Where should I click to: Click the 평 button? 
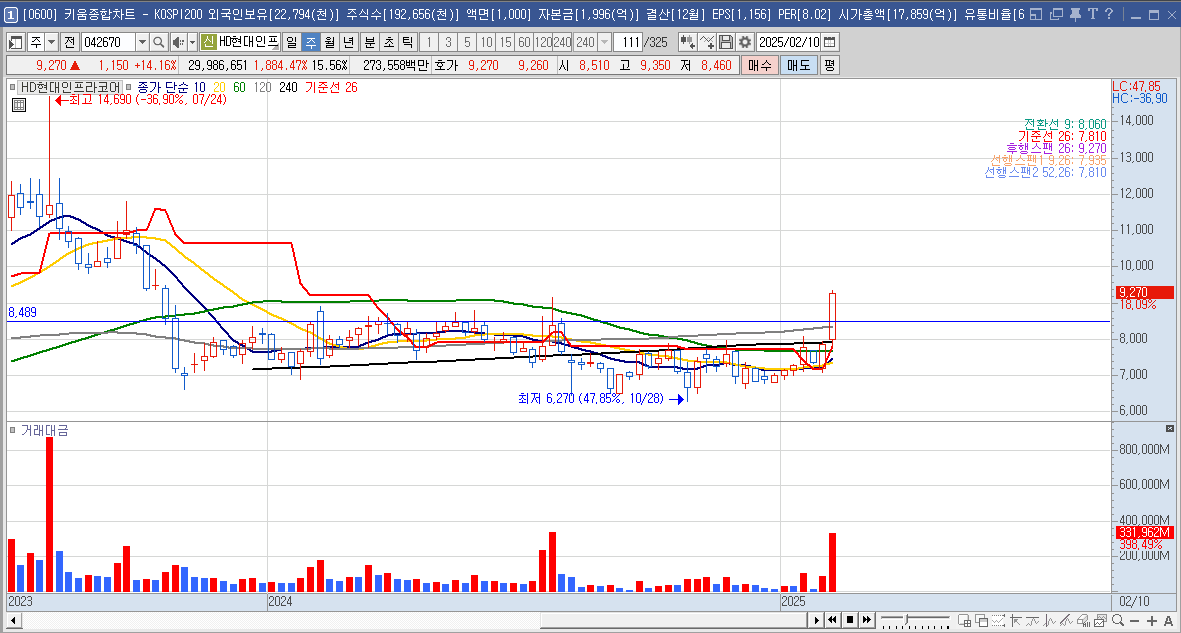[x=829, y=66]
